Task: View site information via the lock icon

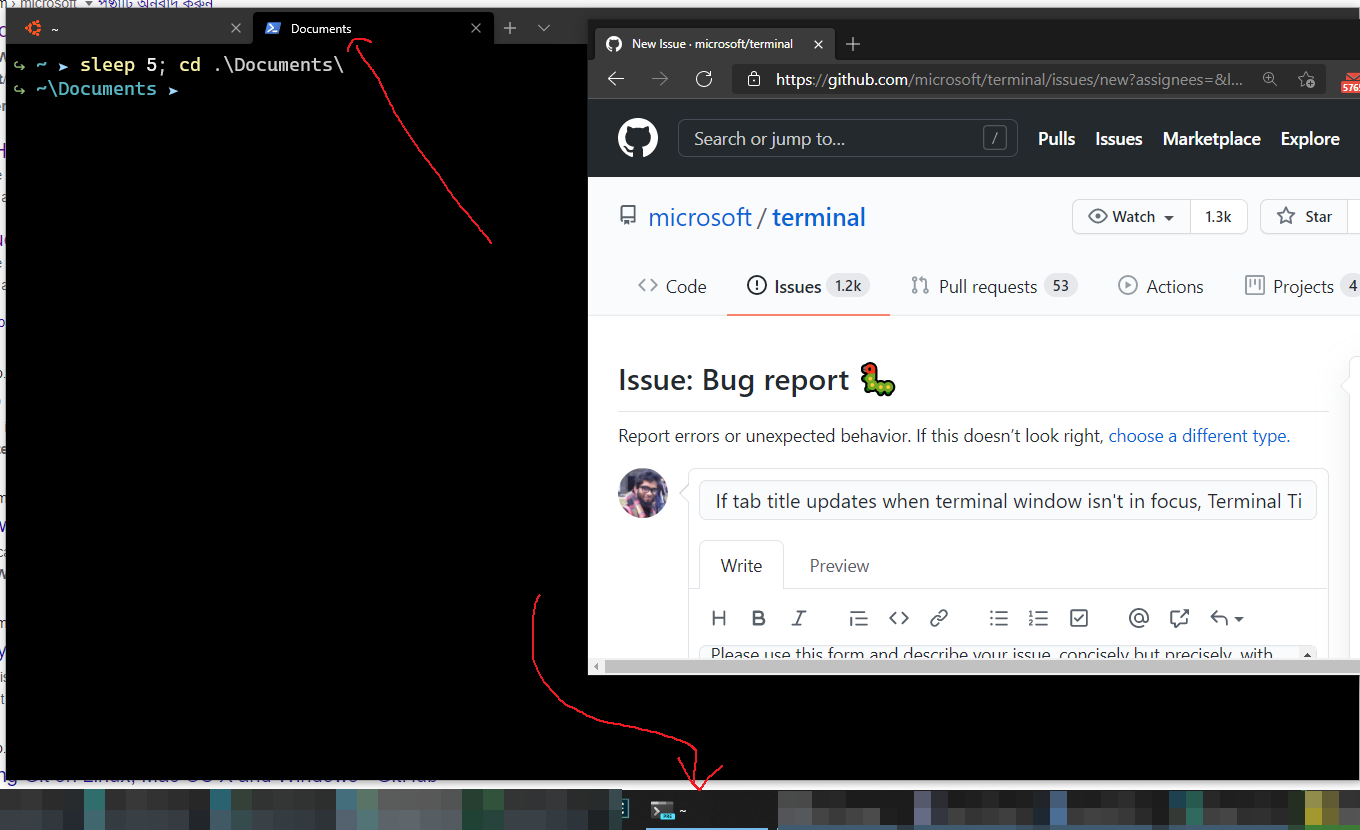Action: tap(754, 79)
